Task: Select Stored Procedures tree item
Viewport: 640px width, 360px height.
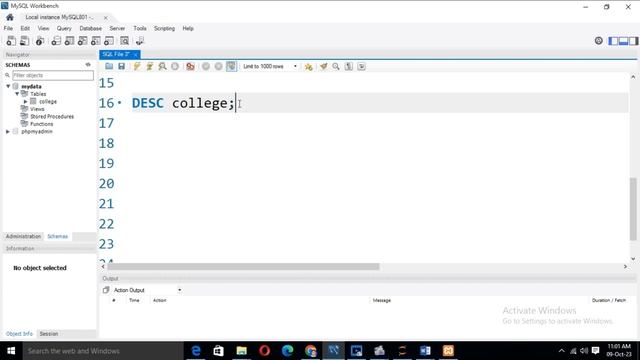Action: [52, 116]
